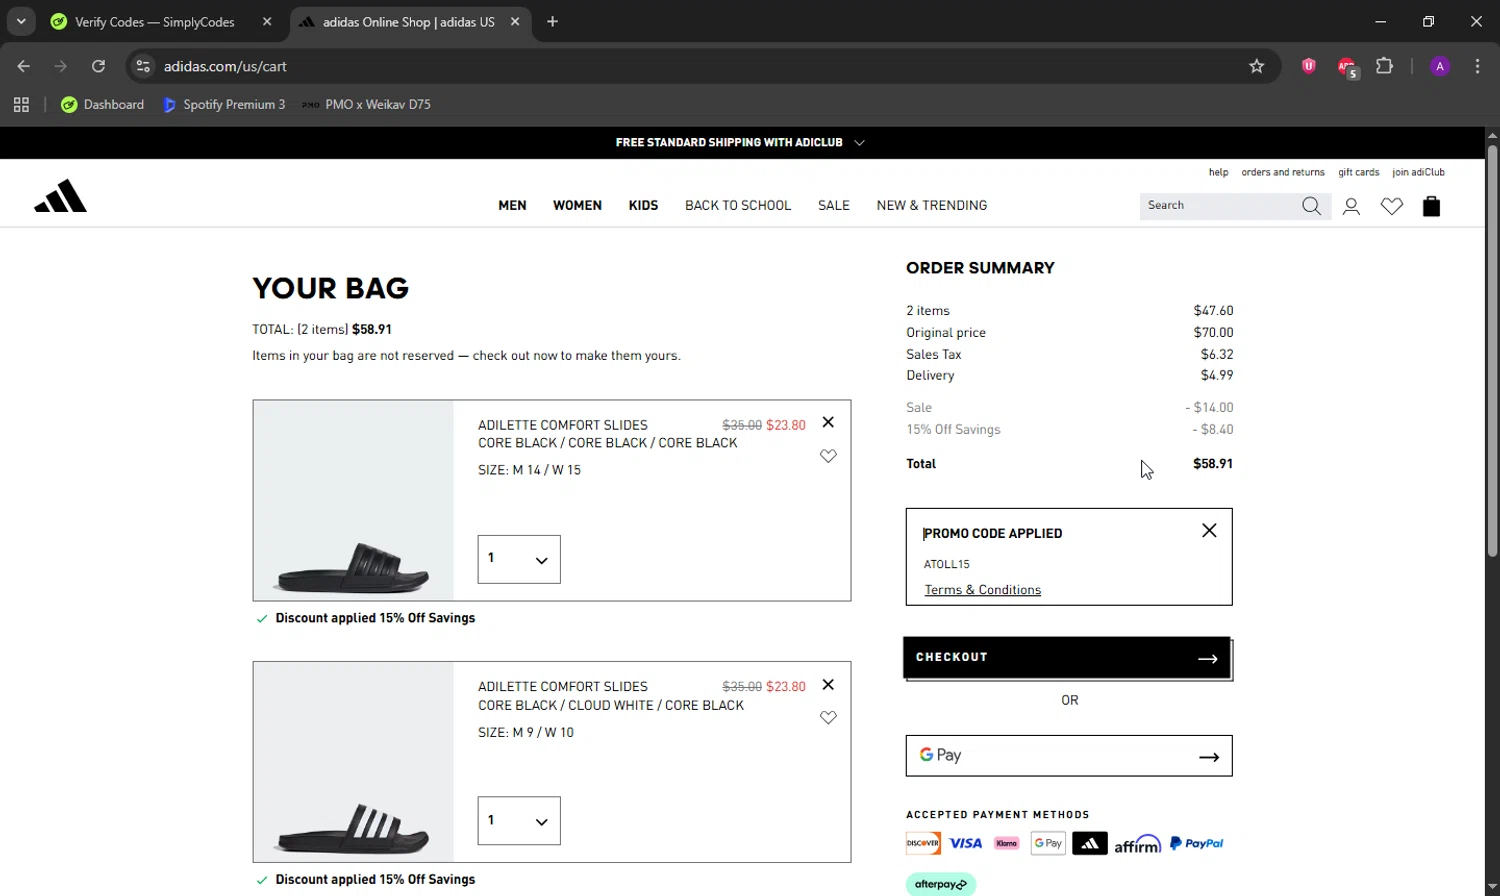The height and width of the screenshot is (896, 1500).
Task: Open the gift cards link
Action: click(1359, 172)
